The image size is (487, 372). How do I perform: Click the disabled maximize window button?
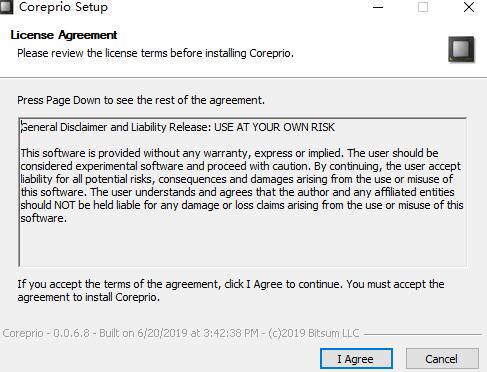tap(423, 7)
